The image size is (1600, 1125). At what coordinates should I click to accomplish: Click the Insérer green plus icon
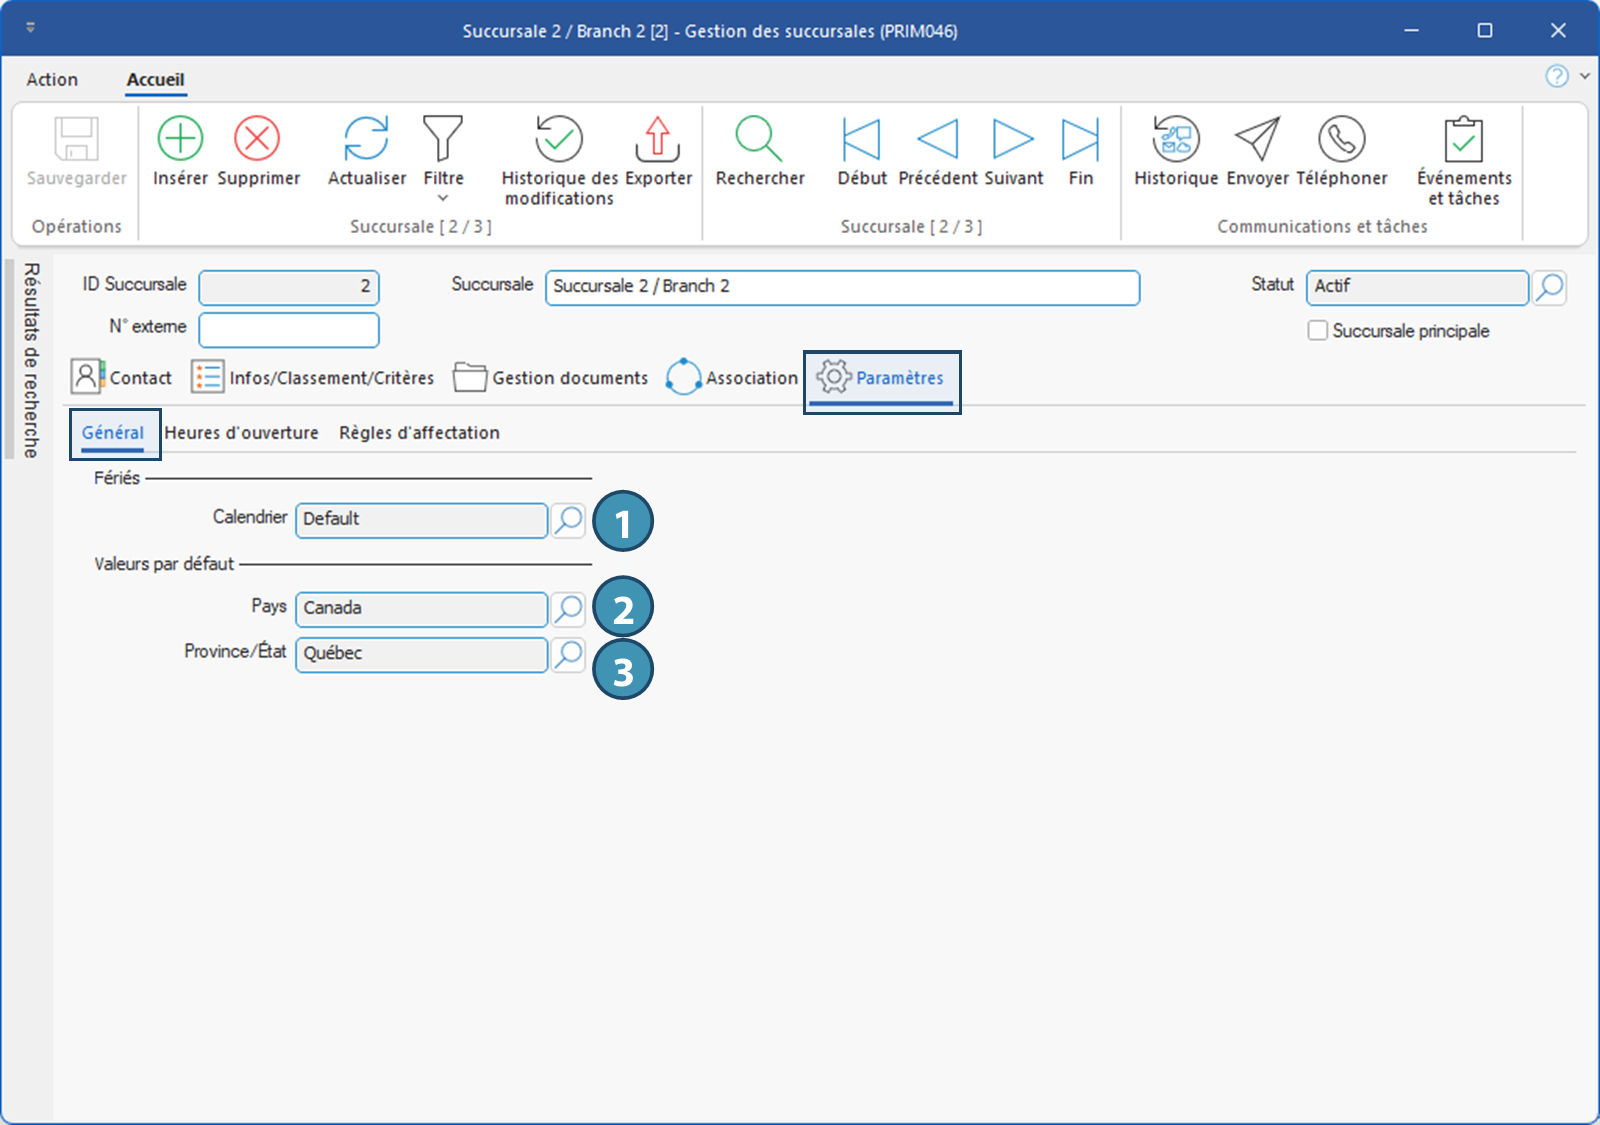click(180, 139)
